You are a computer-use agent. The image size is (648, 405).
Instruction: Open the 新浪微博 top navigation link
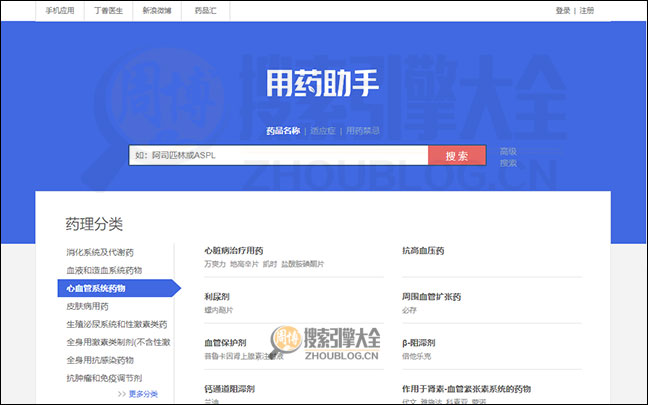pyautogui.click(x=157, y=11)
